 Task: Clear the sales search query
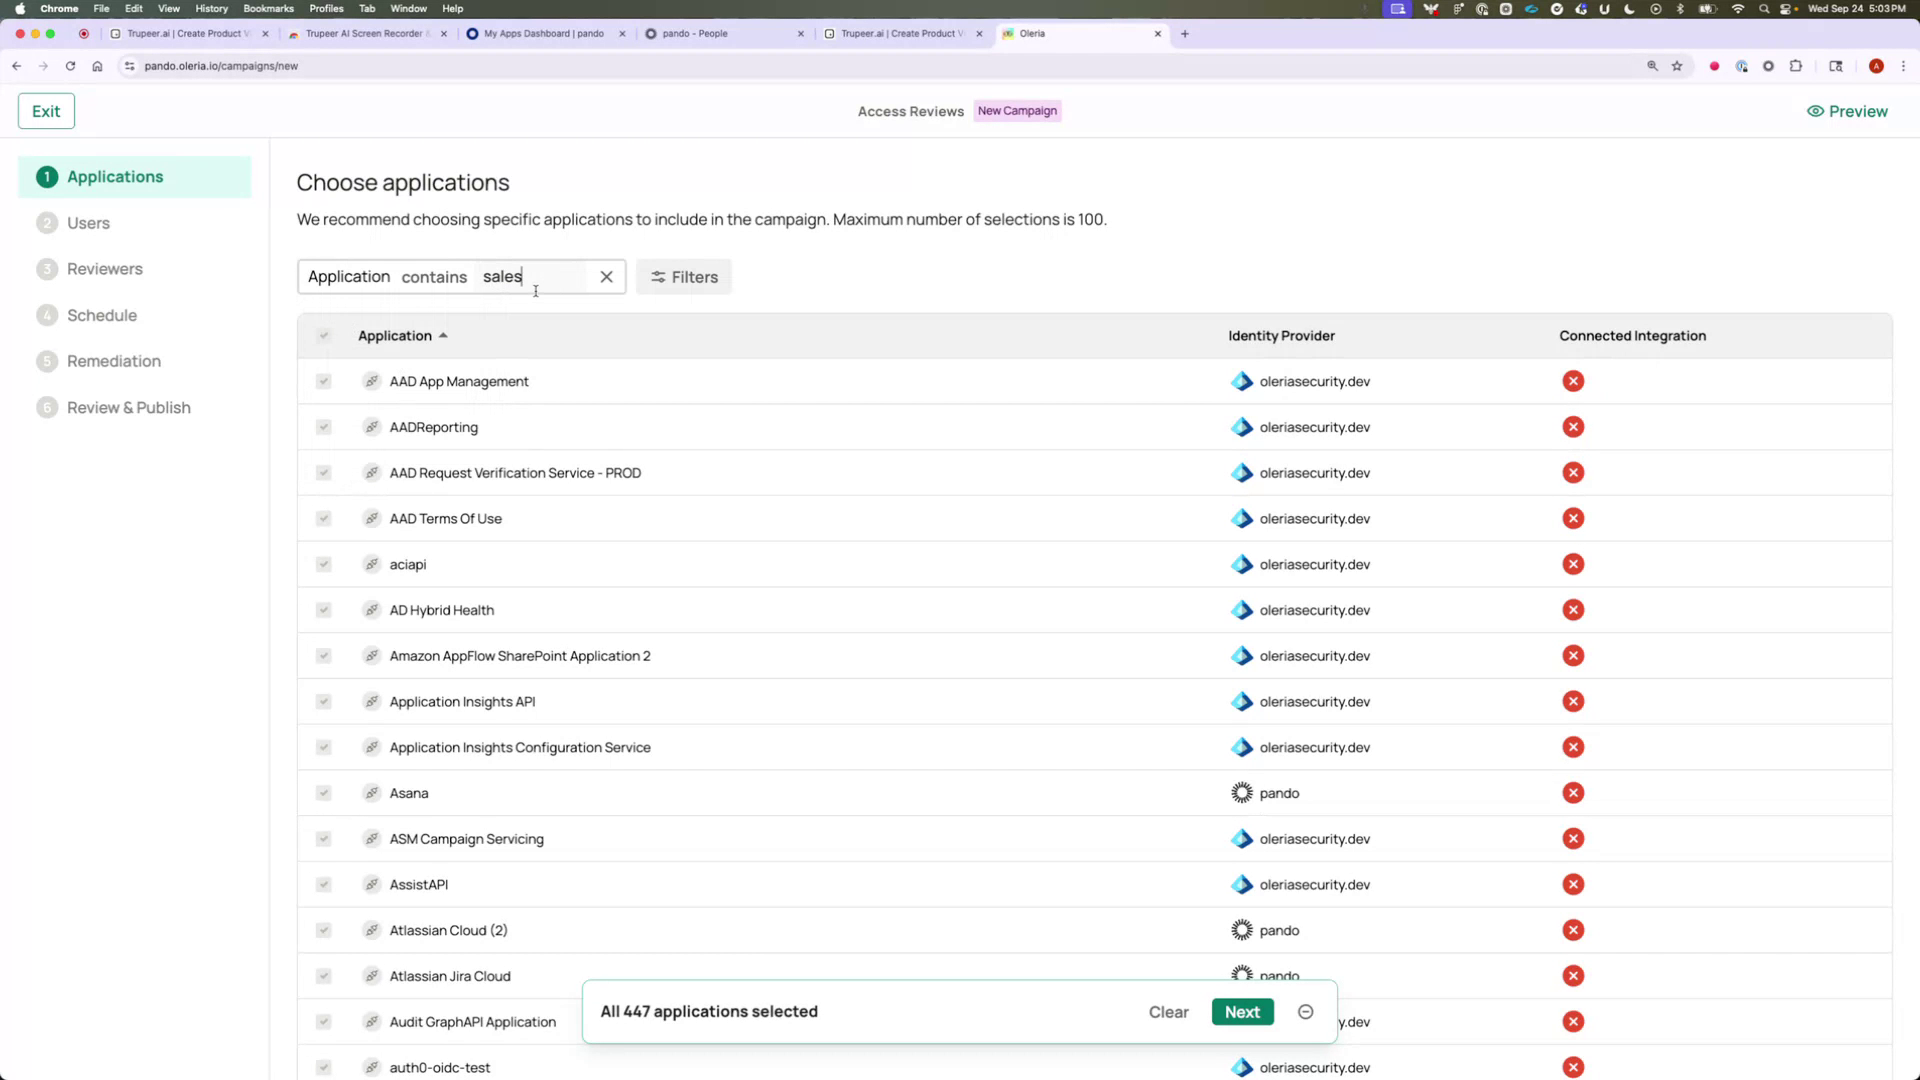click(606, 277)
